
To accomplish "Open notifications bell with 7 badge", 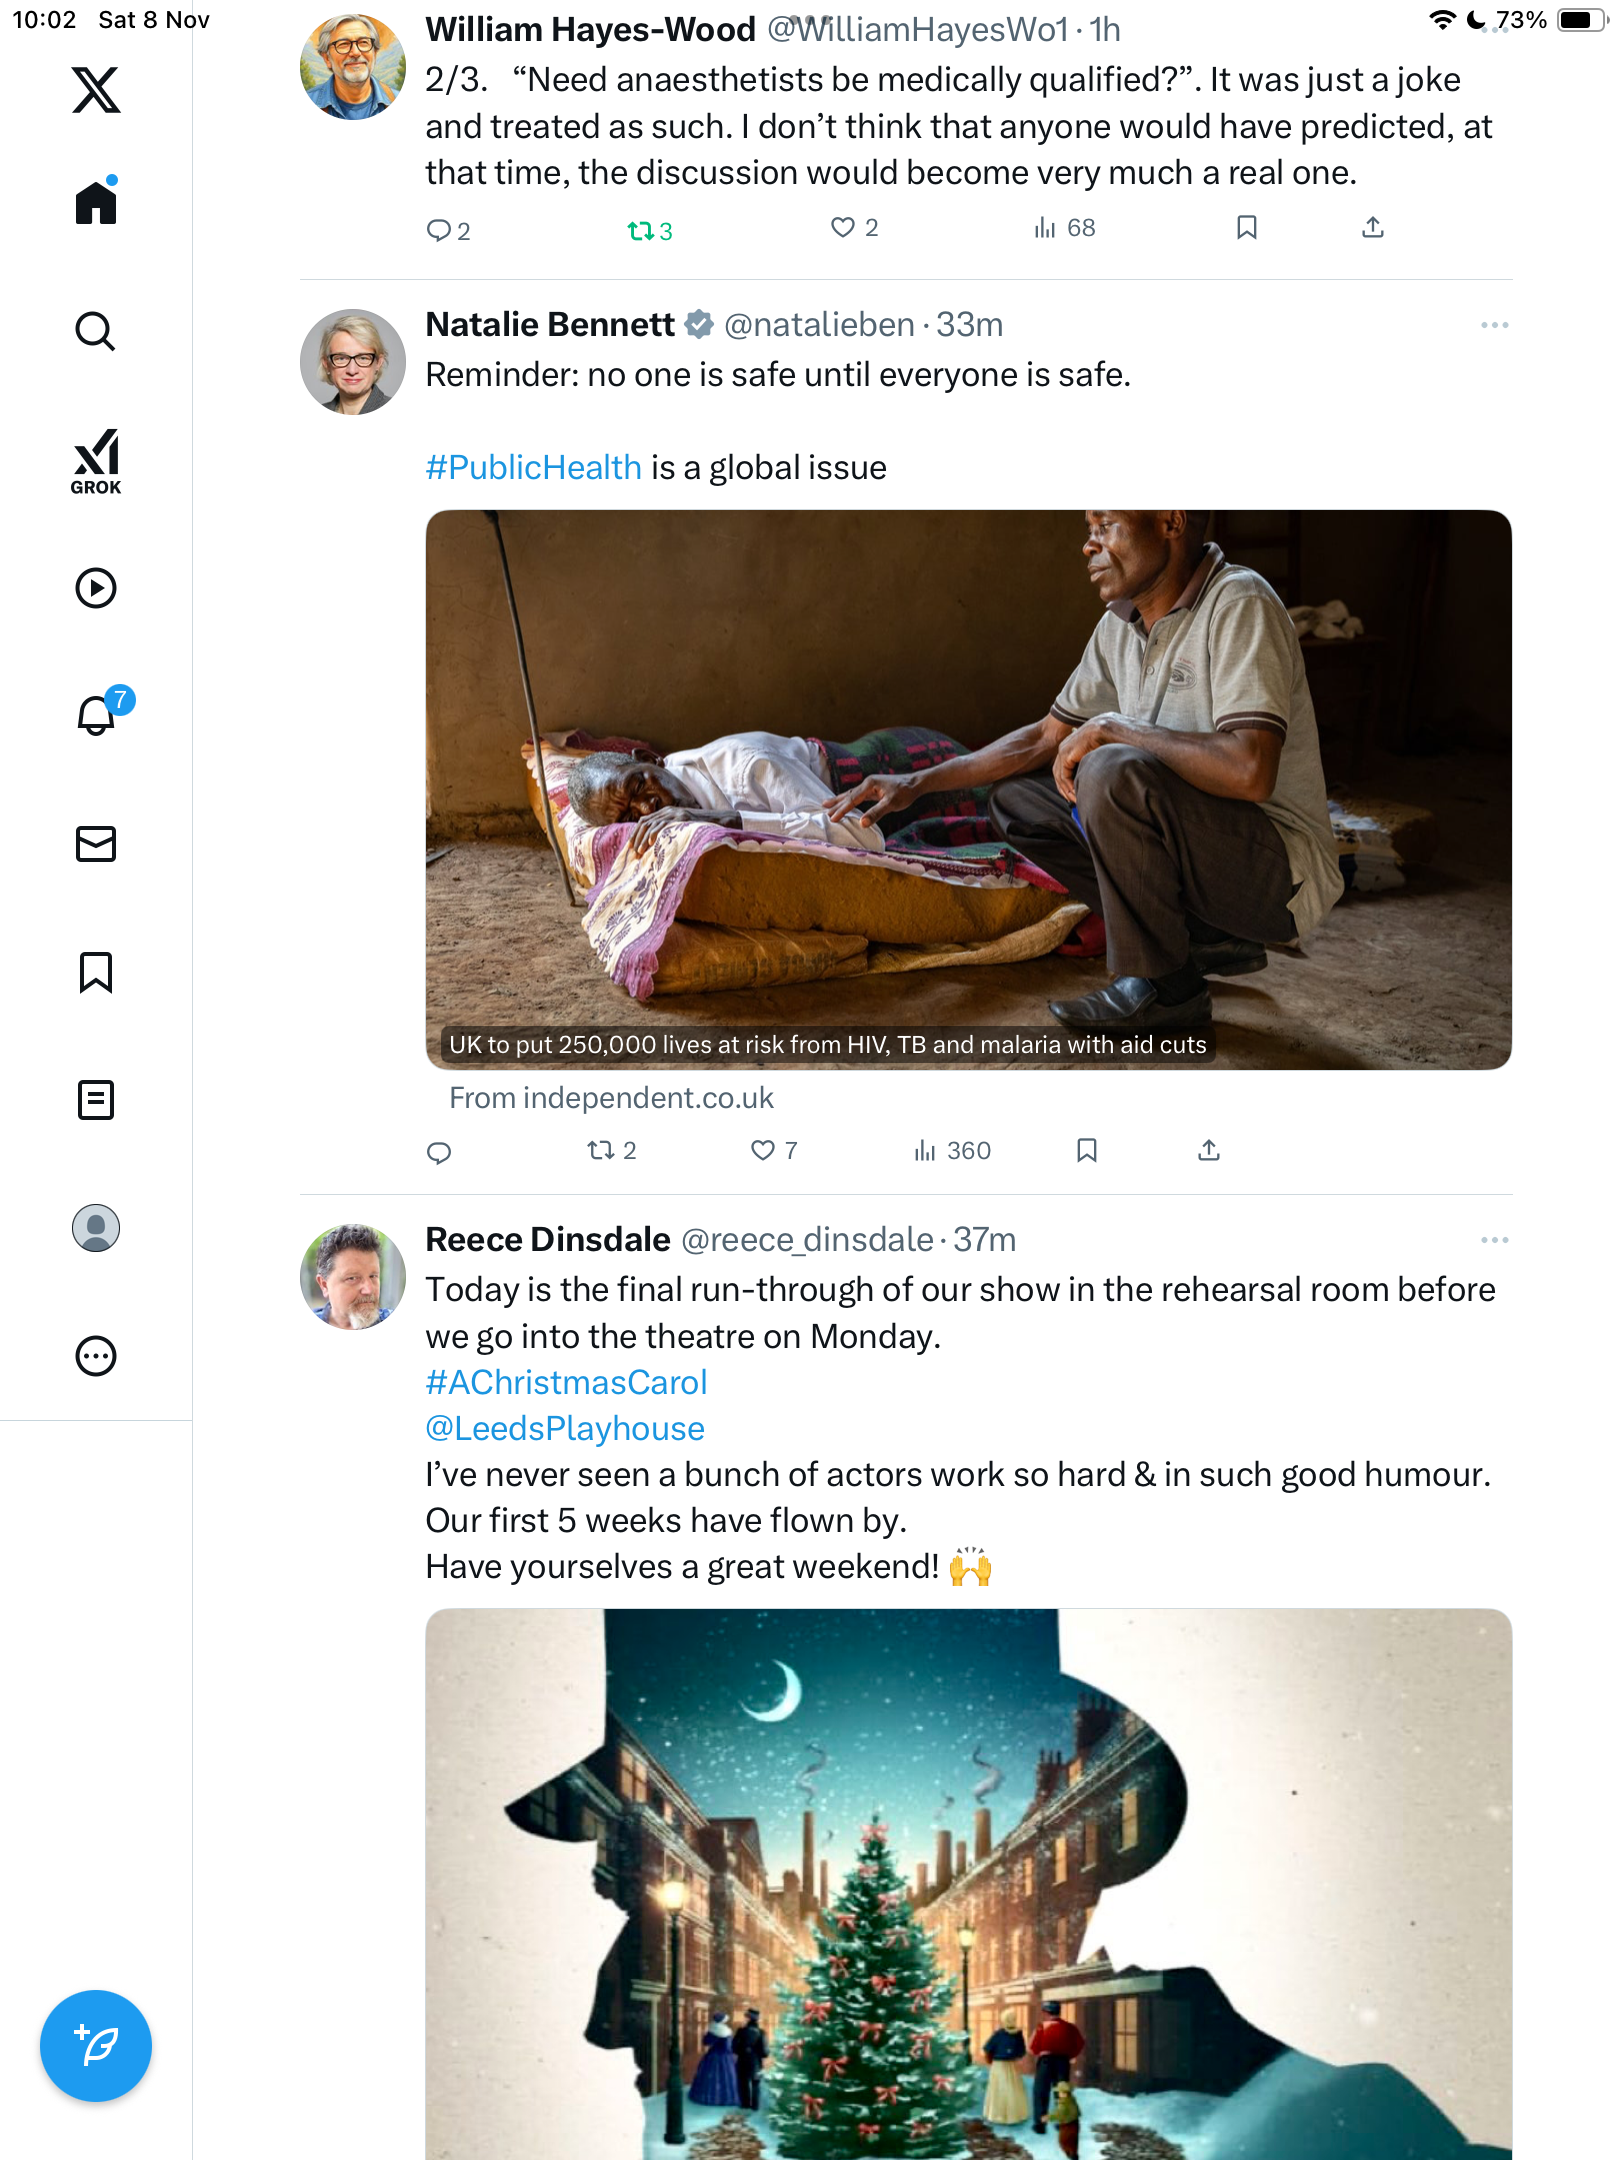I will [98, 714].
